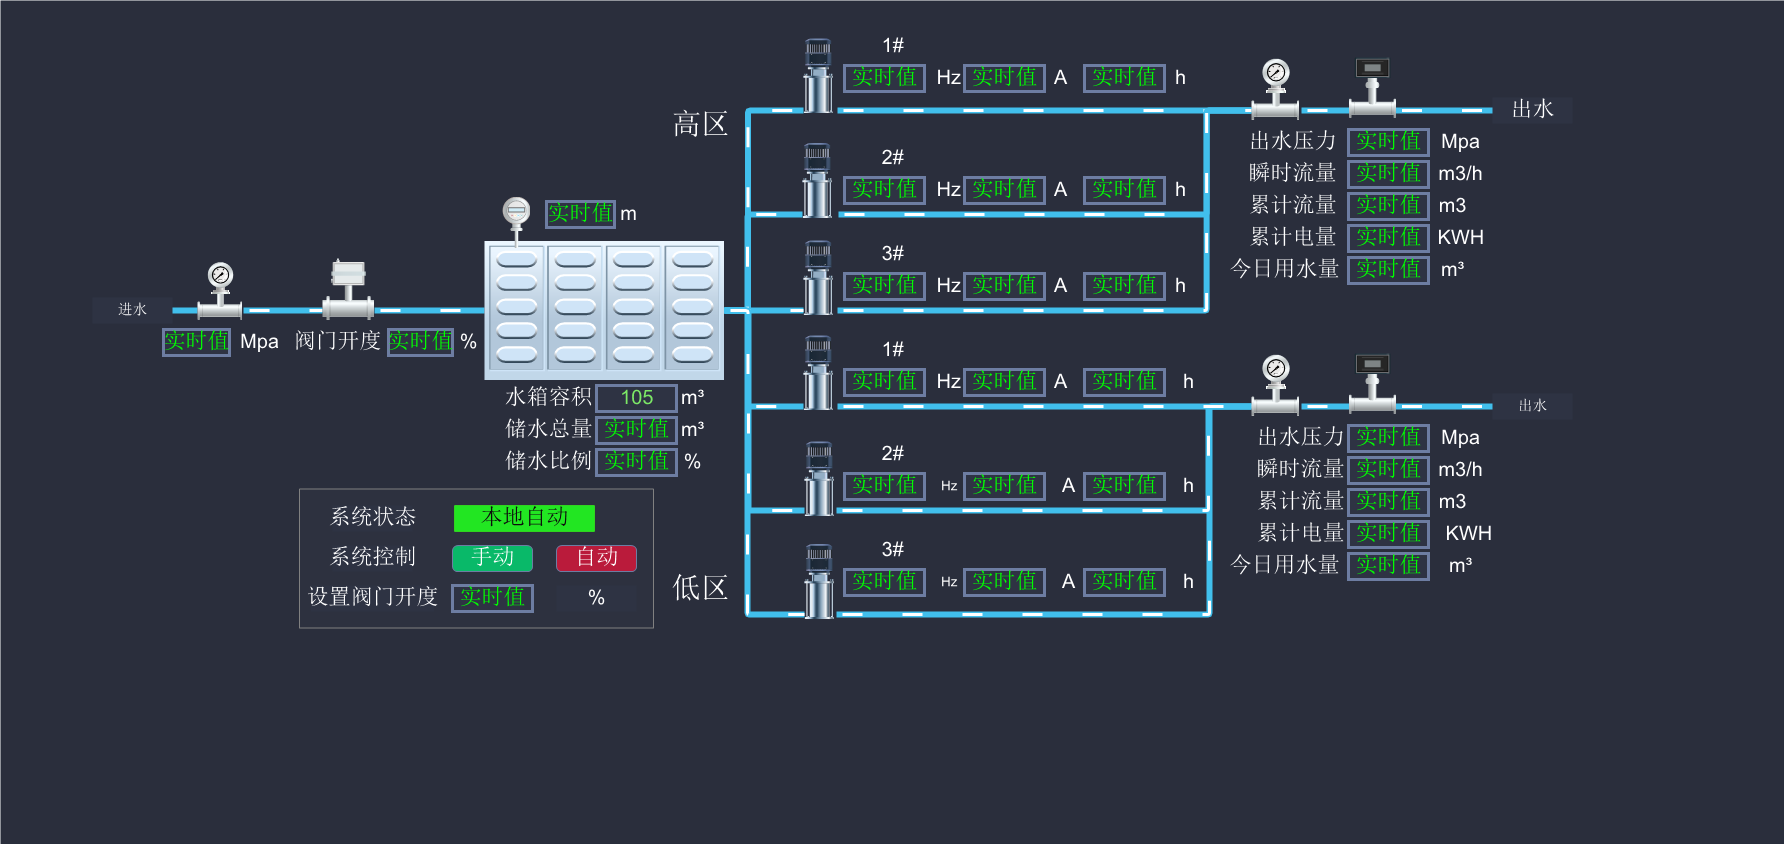The height and width of the screenshot is (844, 1784).
Task: Click the inlet valve actuator icon
Action: [x=348, y=289]
